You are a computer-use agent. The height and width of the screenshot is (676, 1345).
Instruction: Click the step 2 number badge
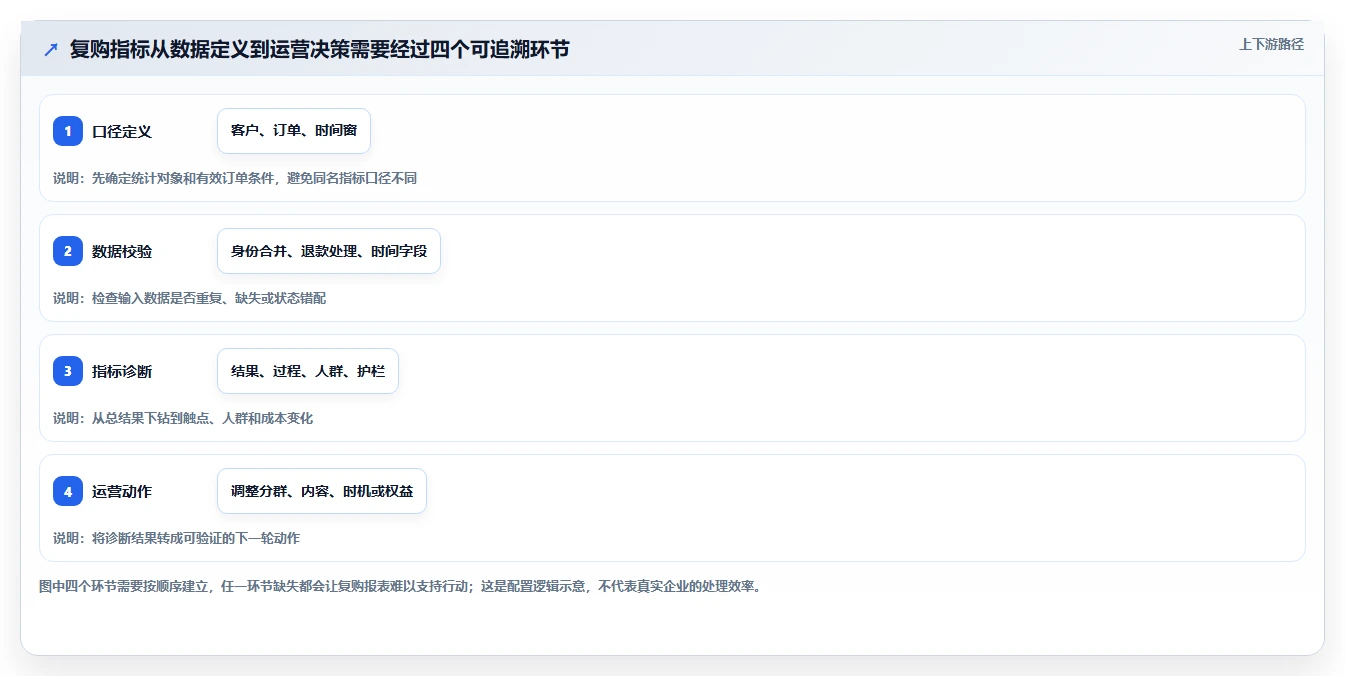(x=68, y=251)
